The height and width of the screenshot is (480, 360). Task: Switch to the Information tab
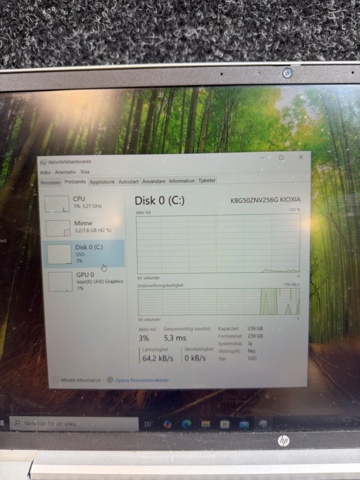pos(182,181)
